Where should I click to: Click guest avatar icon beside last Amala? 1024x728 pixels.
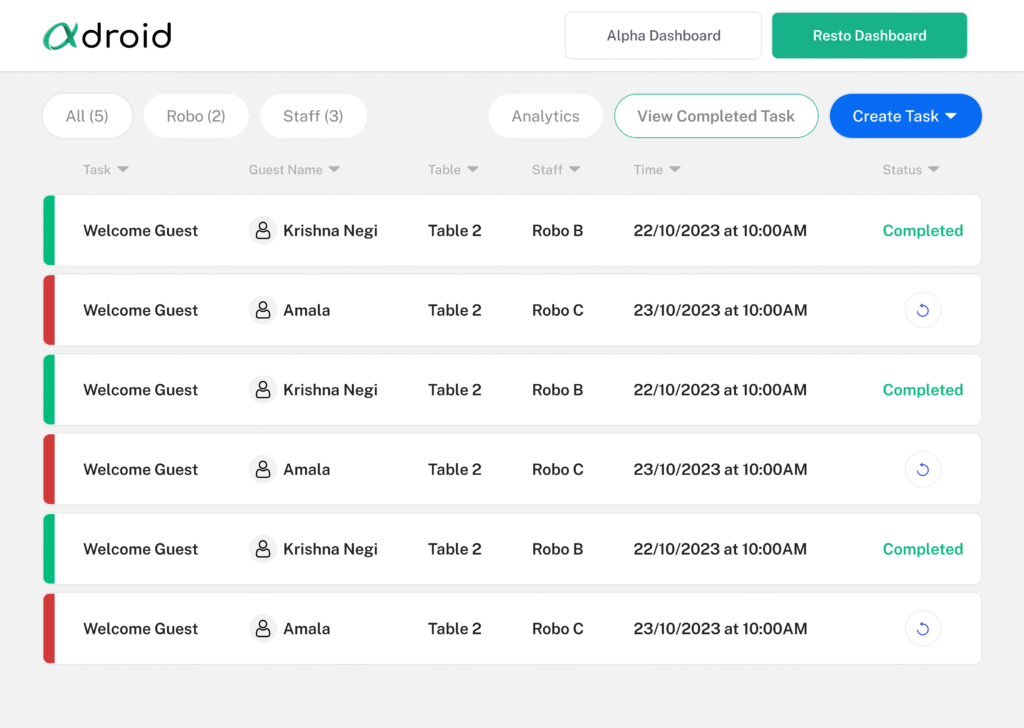[263, 629]
